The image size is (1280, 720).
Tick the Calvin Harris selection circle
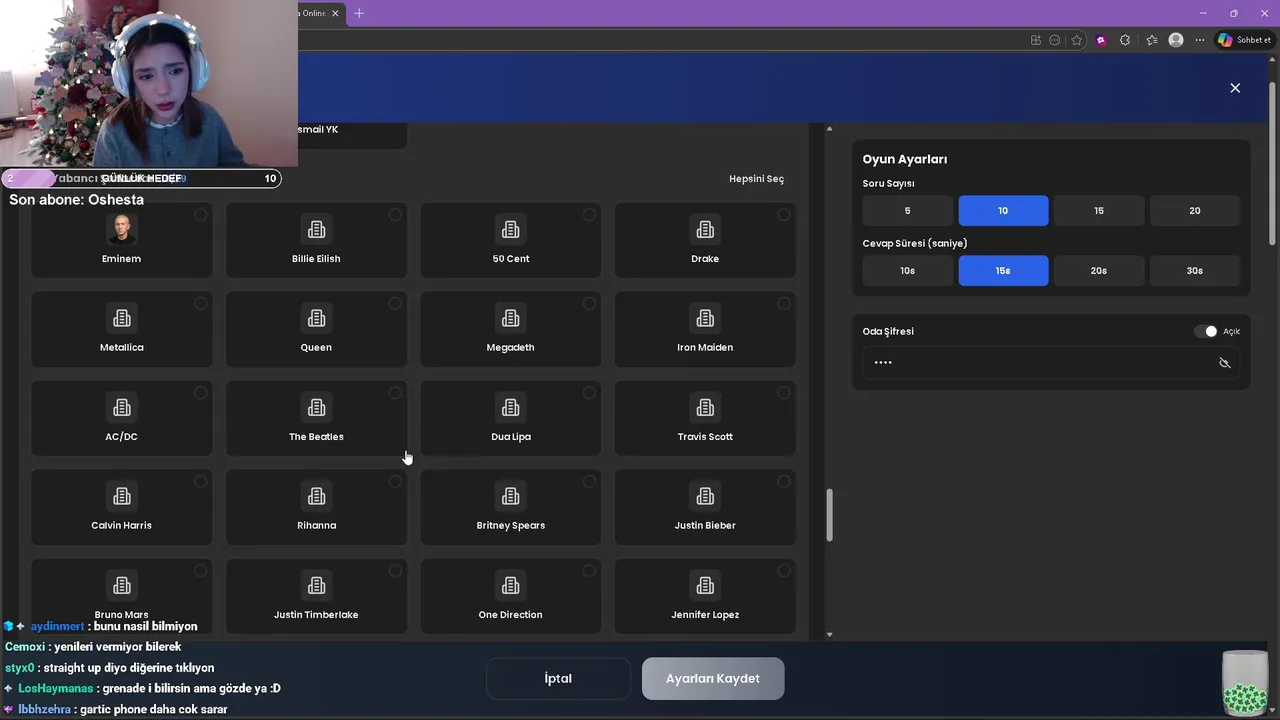tap(200, 482)
